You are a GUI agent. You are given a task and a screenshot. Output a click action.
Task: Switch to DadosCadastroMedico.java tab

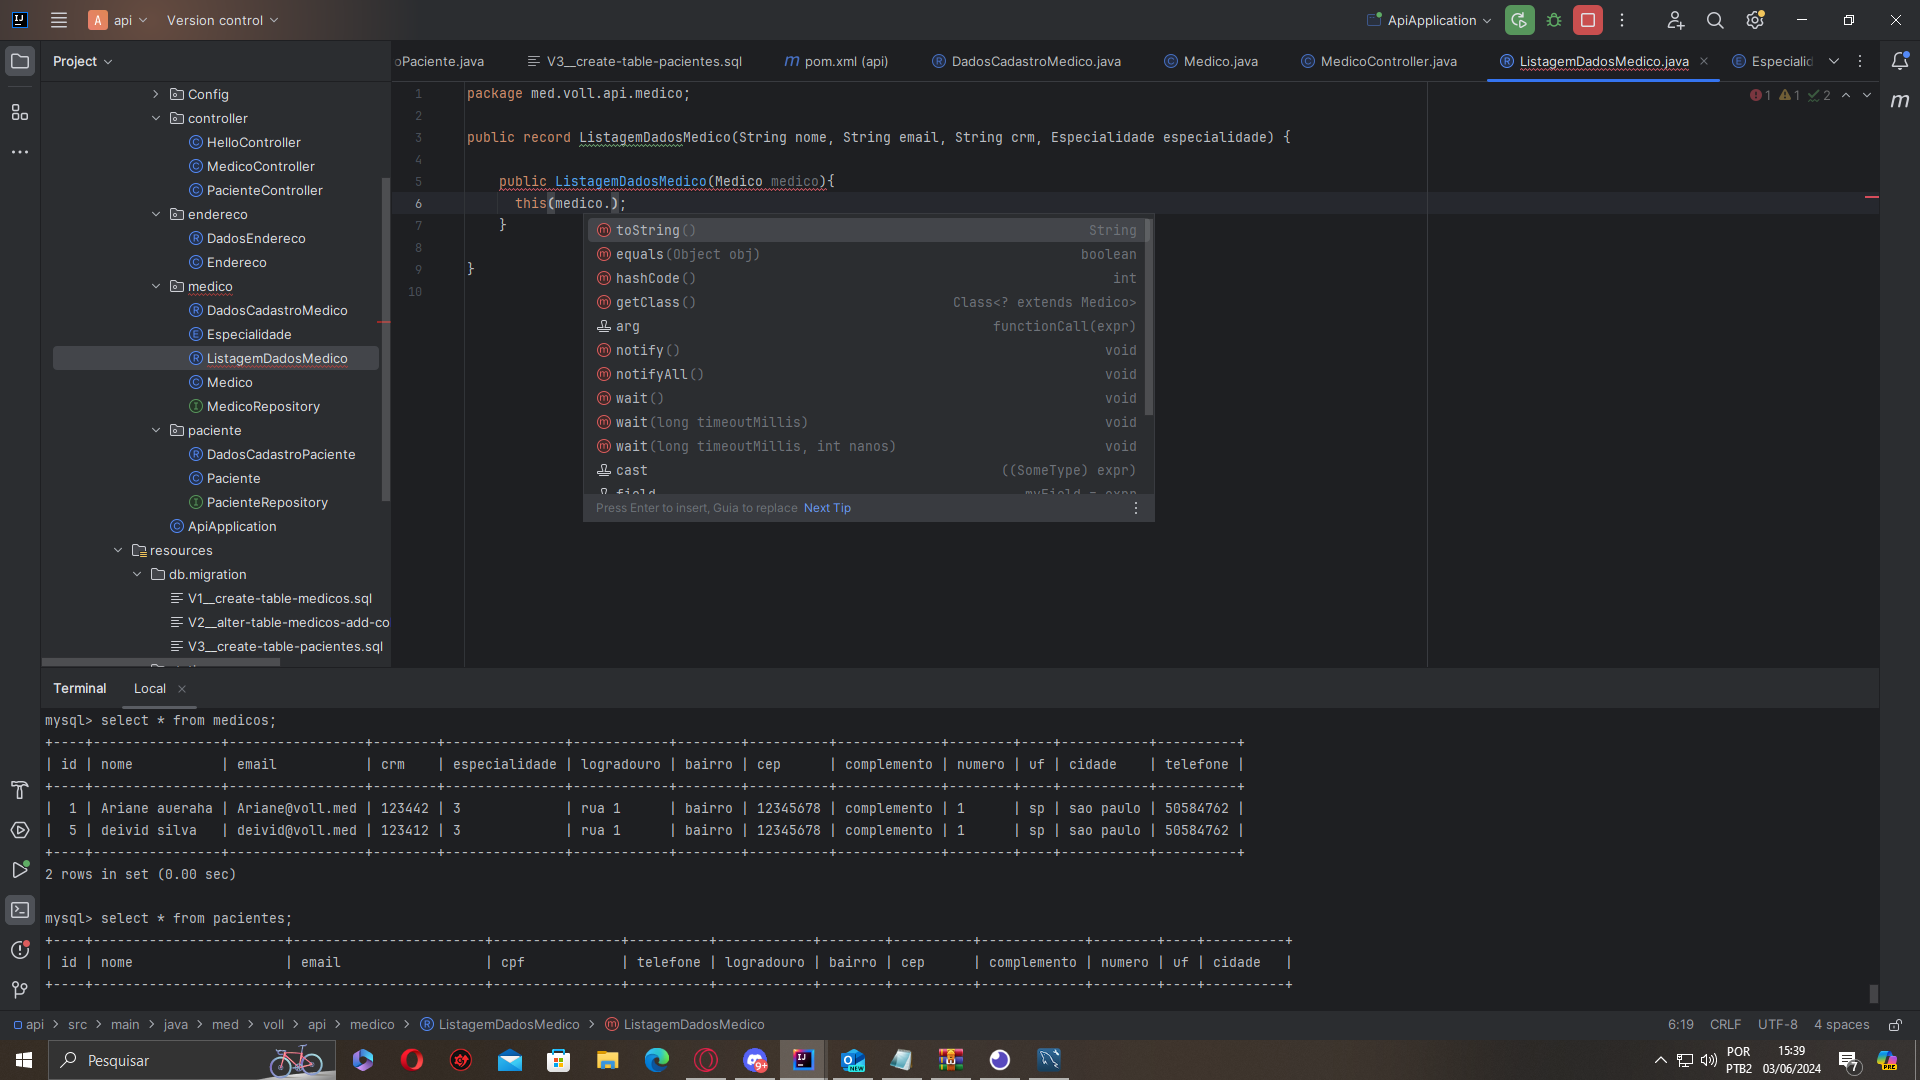(1026, 61)
